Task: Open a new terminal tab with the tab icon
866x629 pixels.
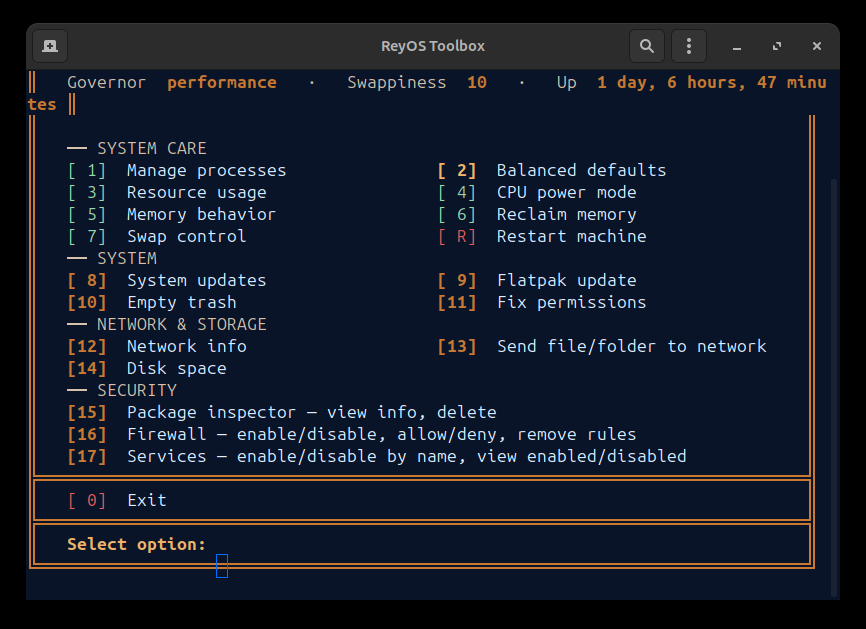Action: [x=50, y=46]
